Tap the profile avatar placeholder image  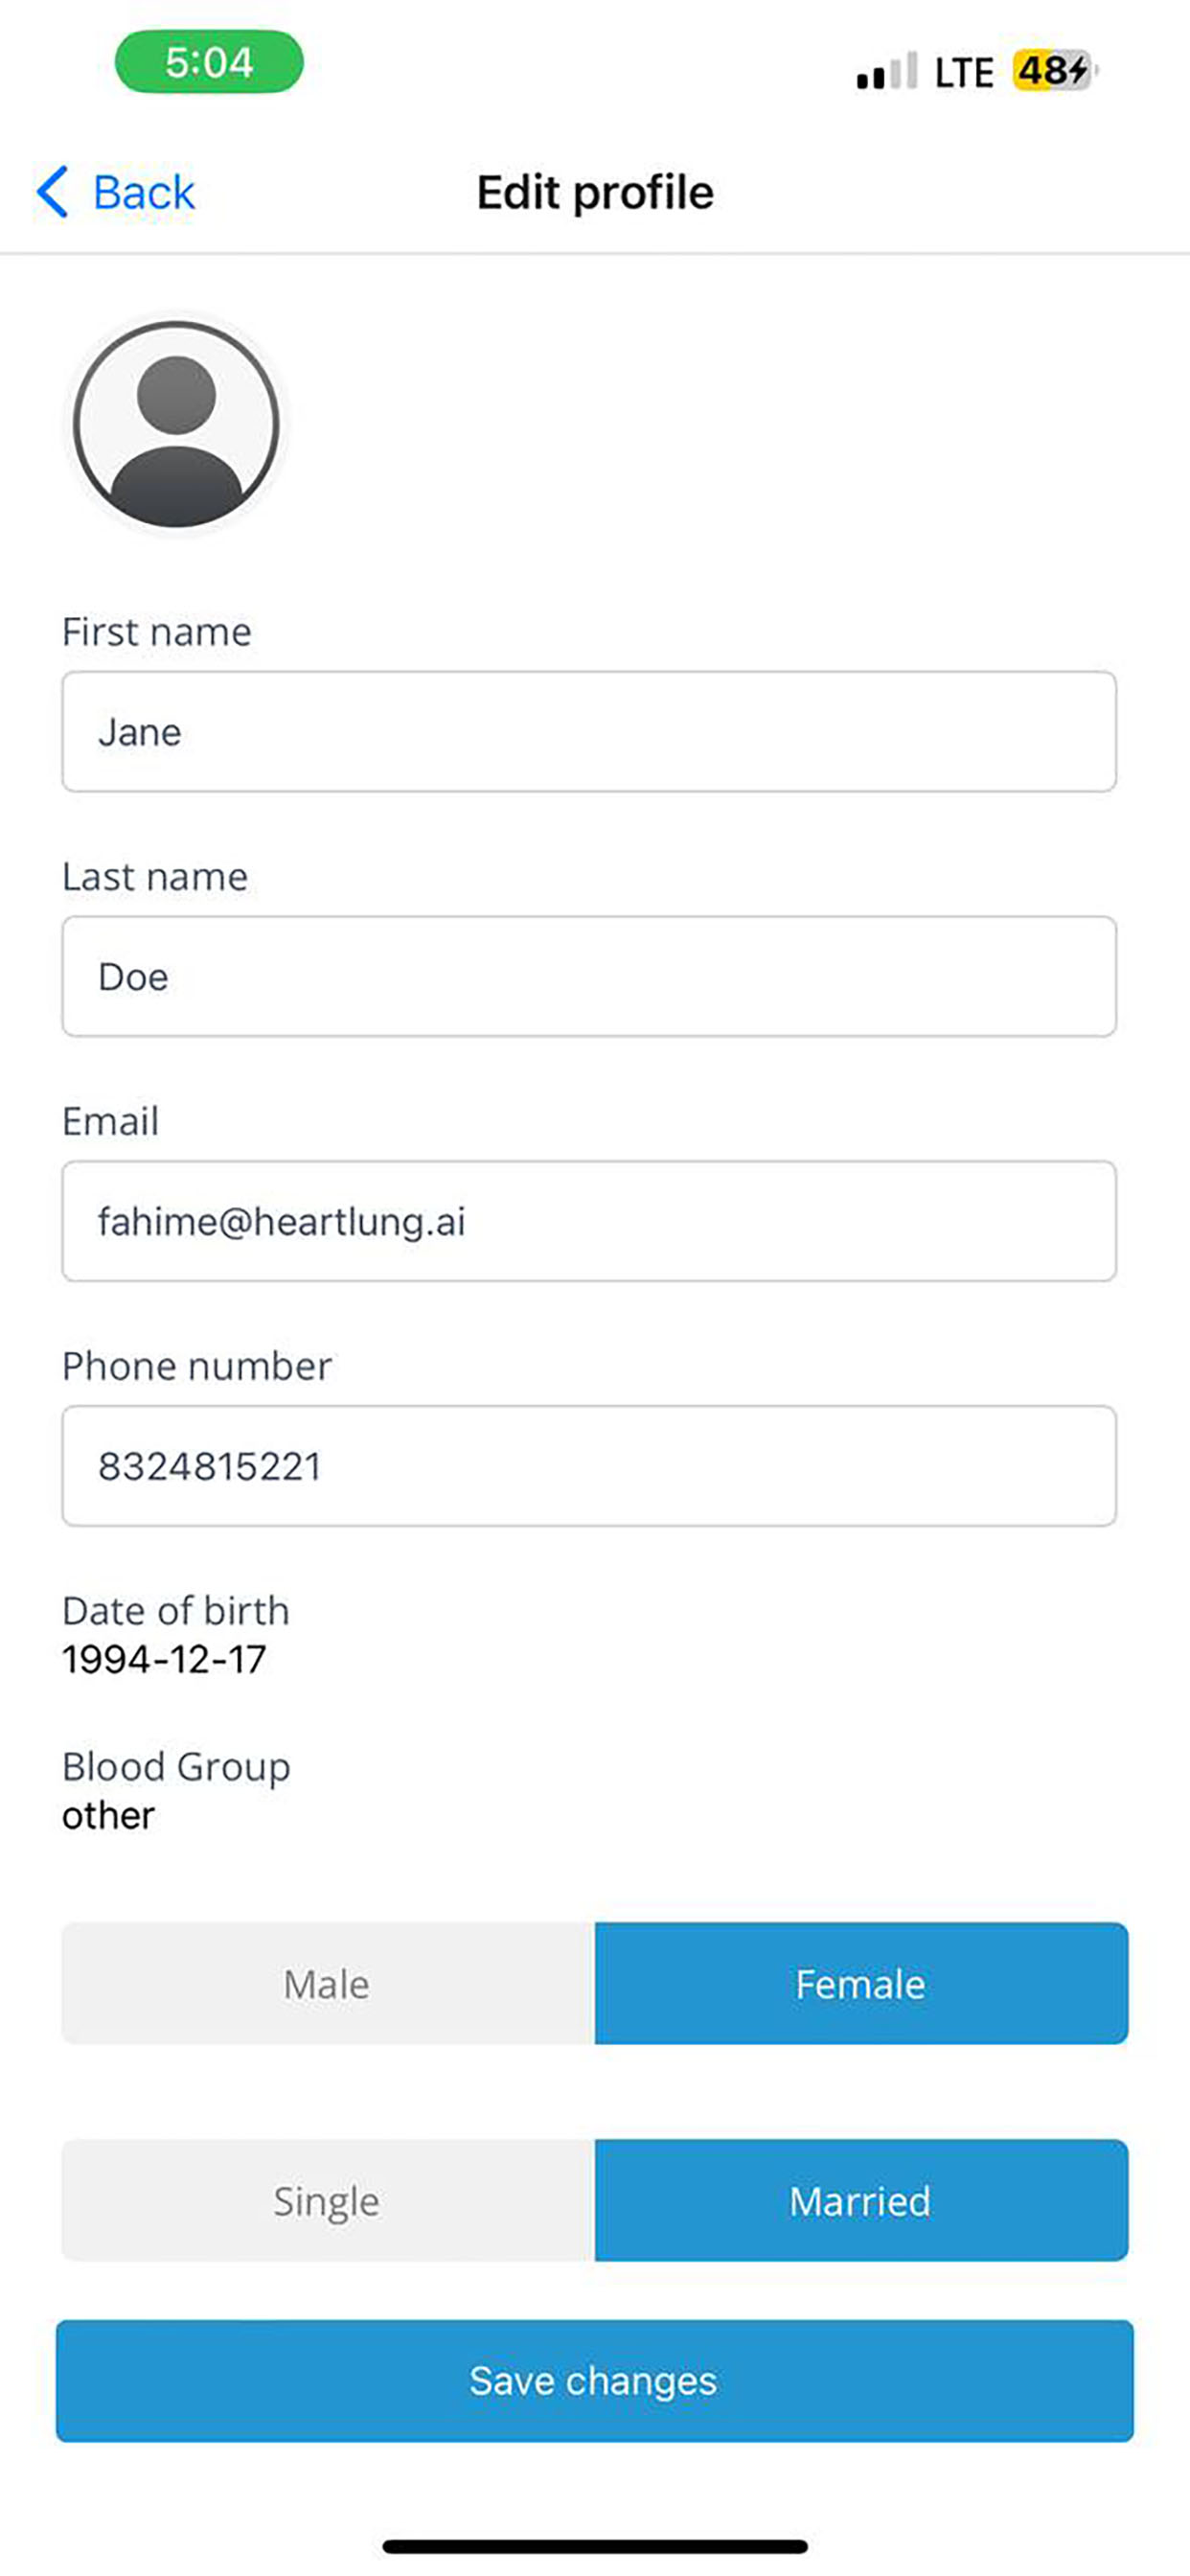click(176, 424)
